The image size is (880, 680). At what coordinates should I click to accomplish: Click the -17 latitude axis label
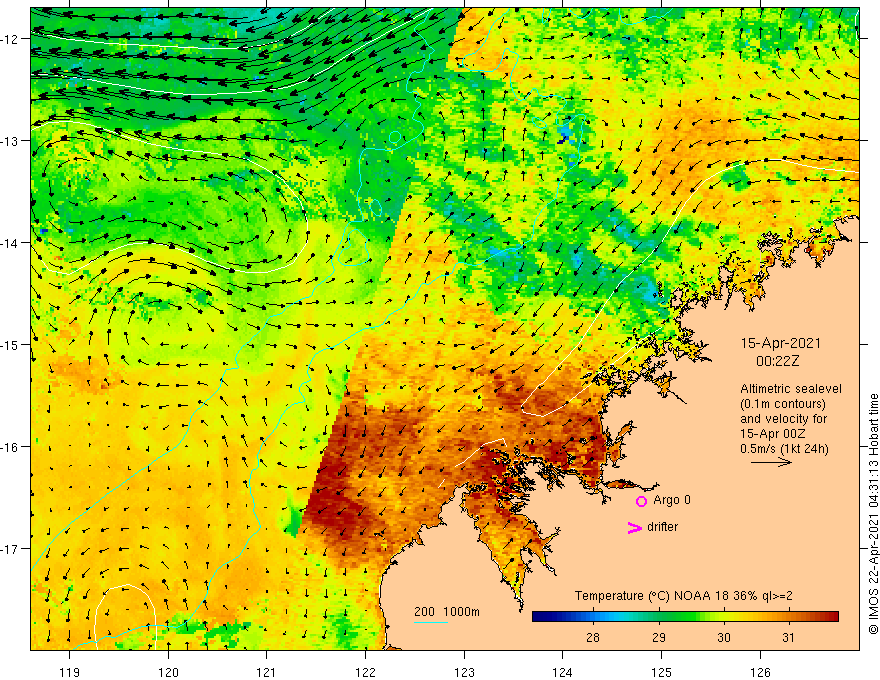point(11,549)
